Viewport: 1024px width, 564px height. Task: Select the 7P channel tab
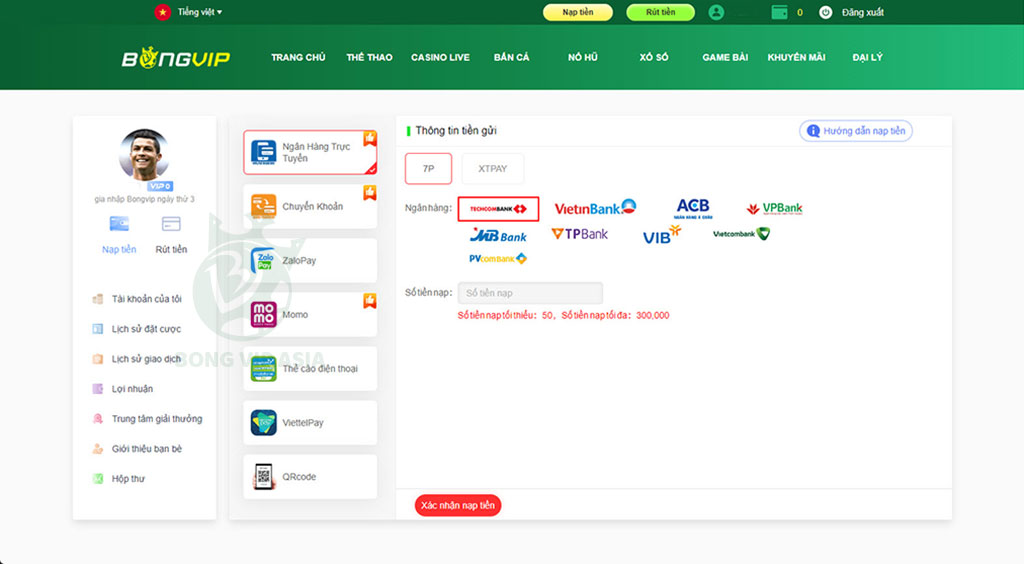[x=428, y=168]
